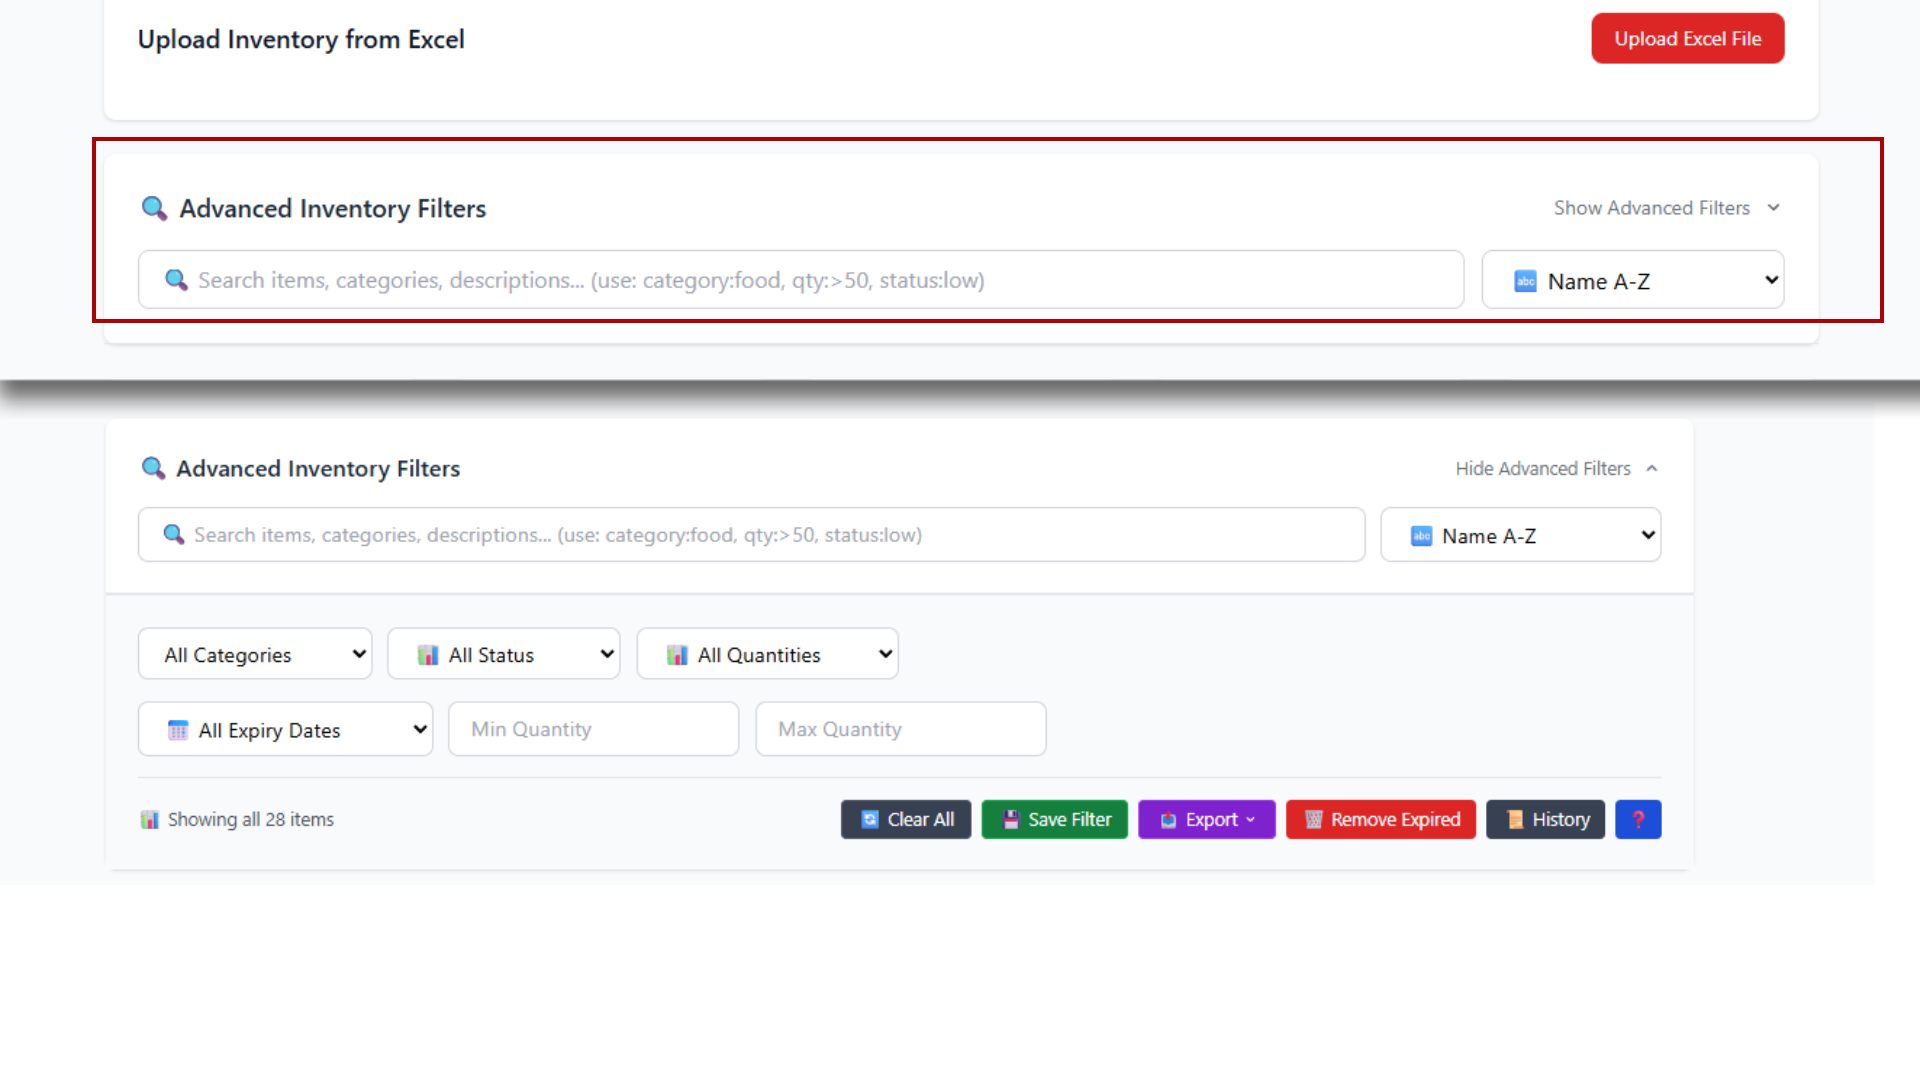
Task: Expand Show Advanced Filters toggle
Action: [x=1666, y=208]
